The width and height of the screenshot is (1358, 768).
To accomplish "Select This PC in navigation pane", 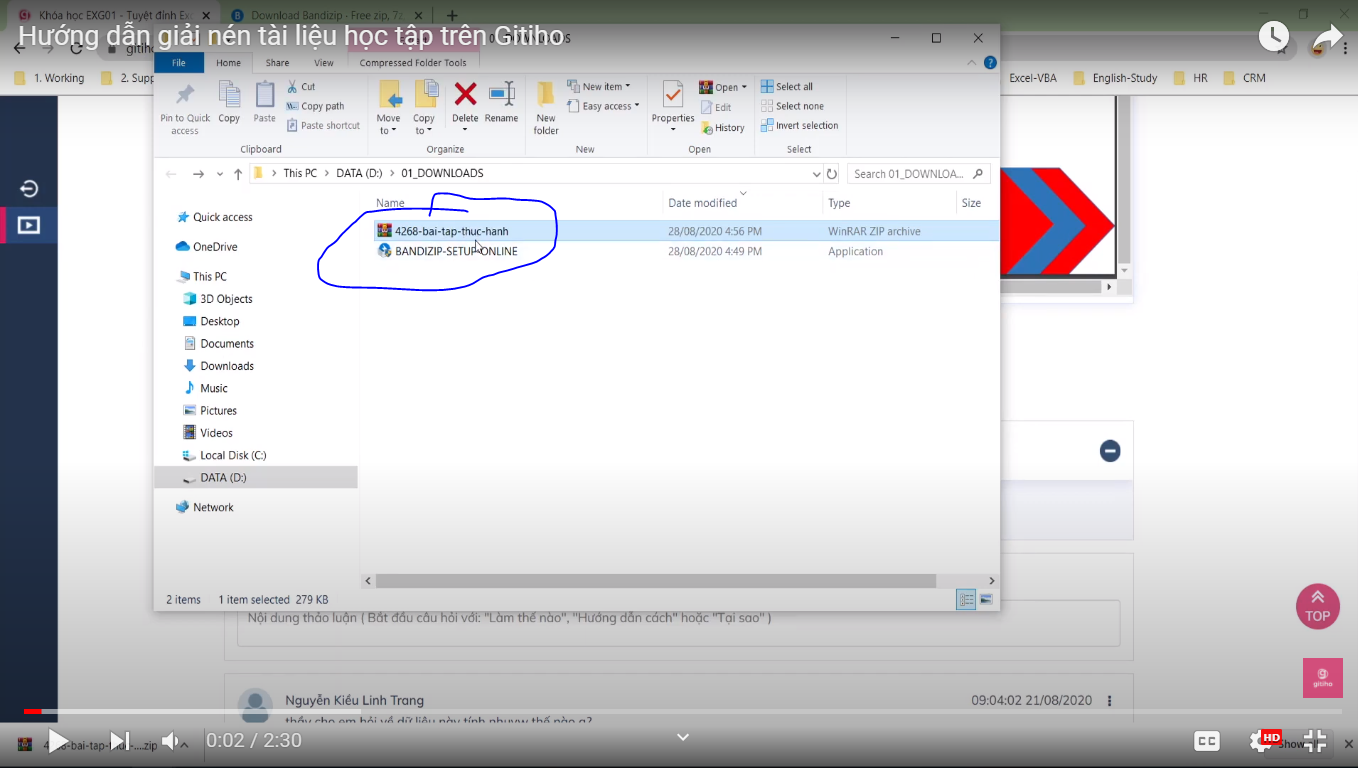I will click(x=202, y=277).
